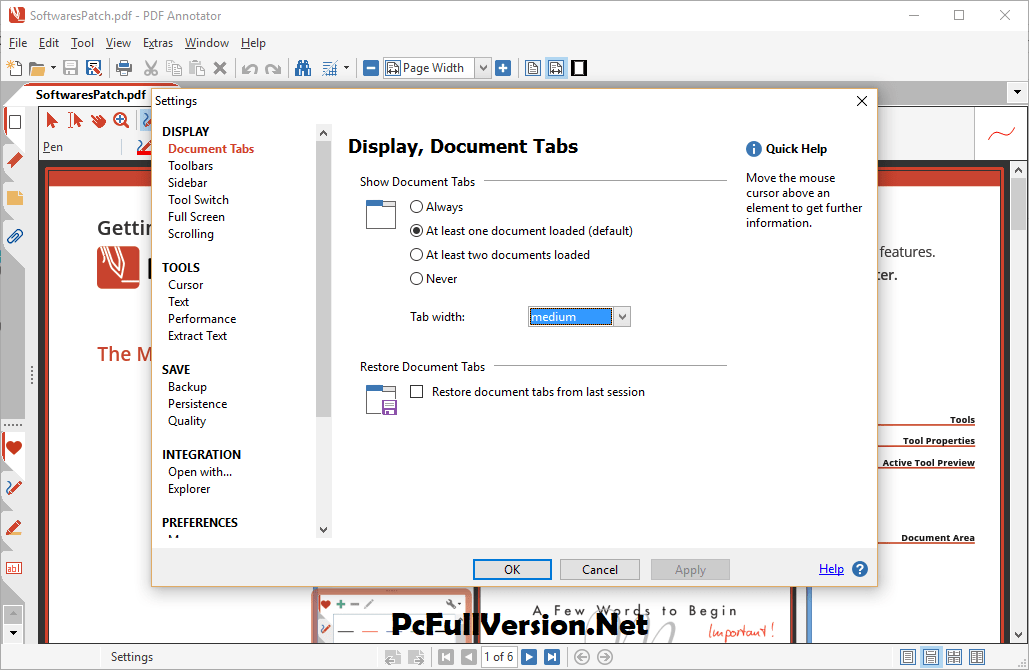Screen dimensions: 1029x670
Task: Open the Tab width medium dropdown
Action: coord(622,317)
